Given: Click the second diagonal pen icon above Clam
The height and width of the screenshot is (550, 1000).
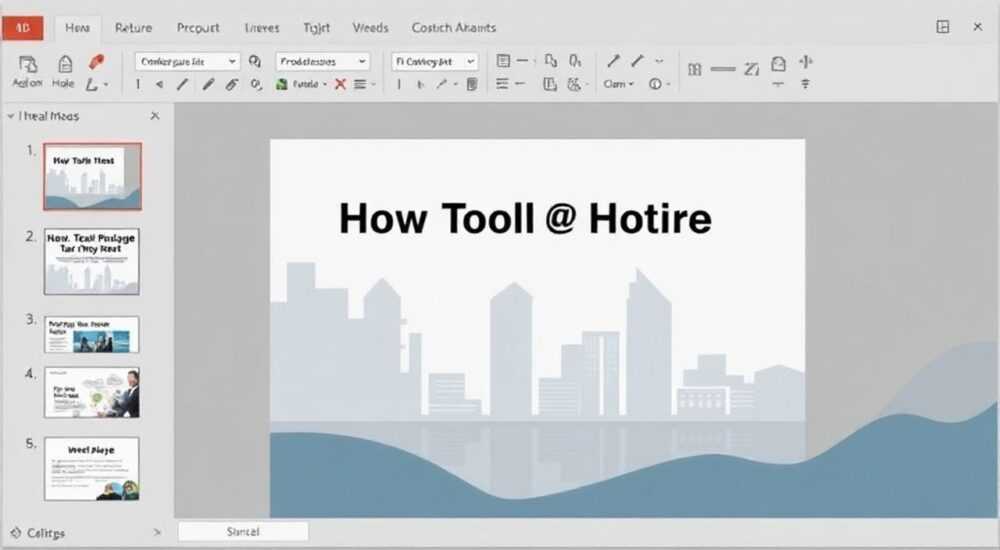Looking at the screenshot, I should pyautogui.click(x=637, y=61).
